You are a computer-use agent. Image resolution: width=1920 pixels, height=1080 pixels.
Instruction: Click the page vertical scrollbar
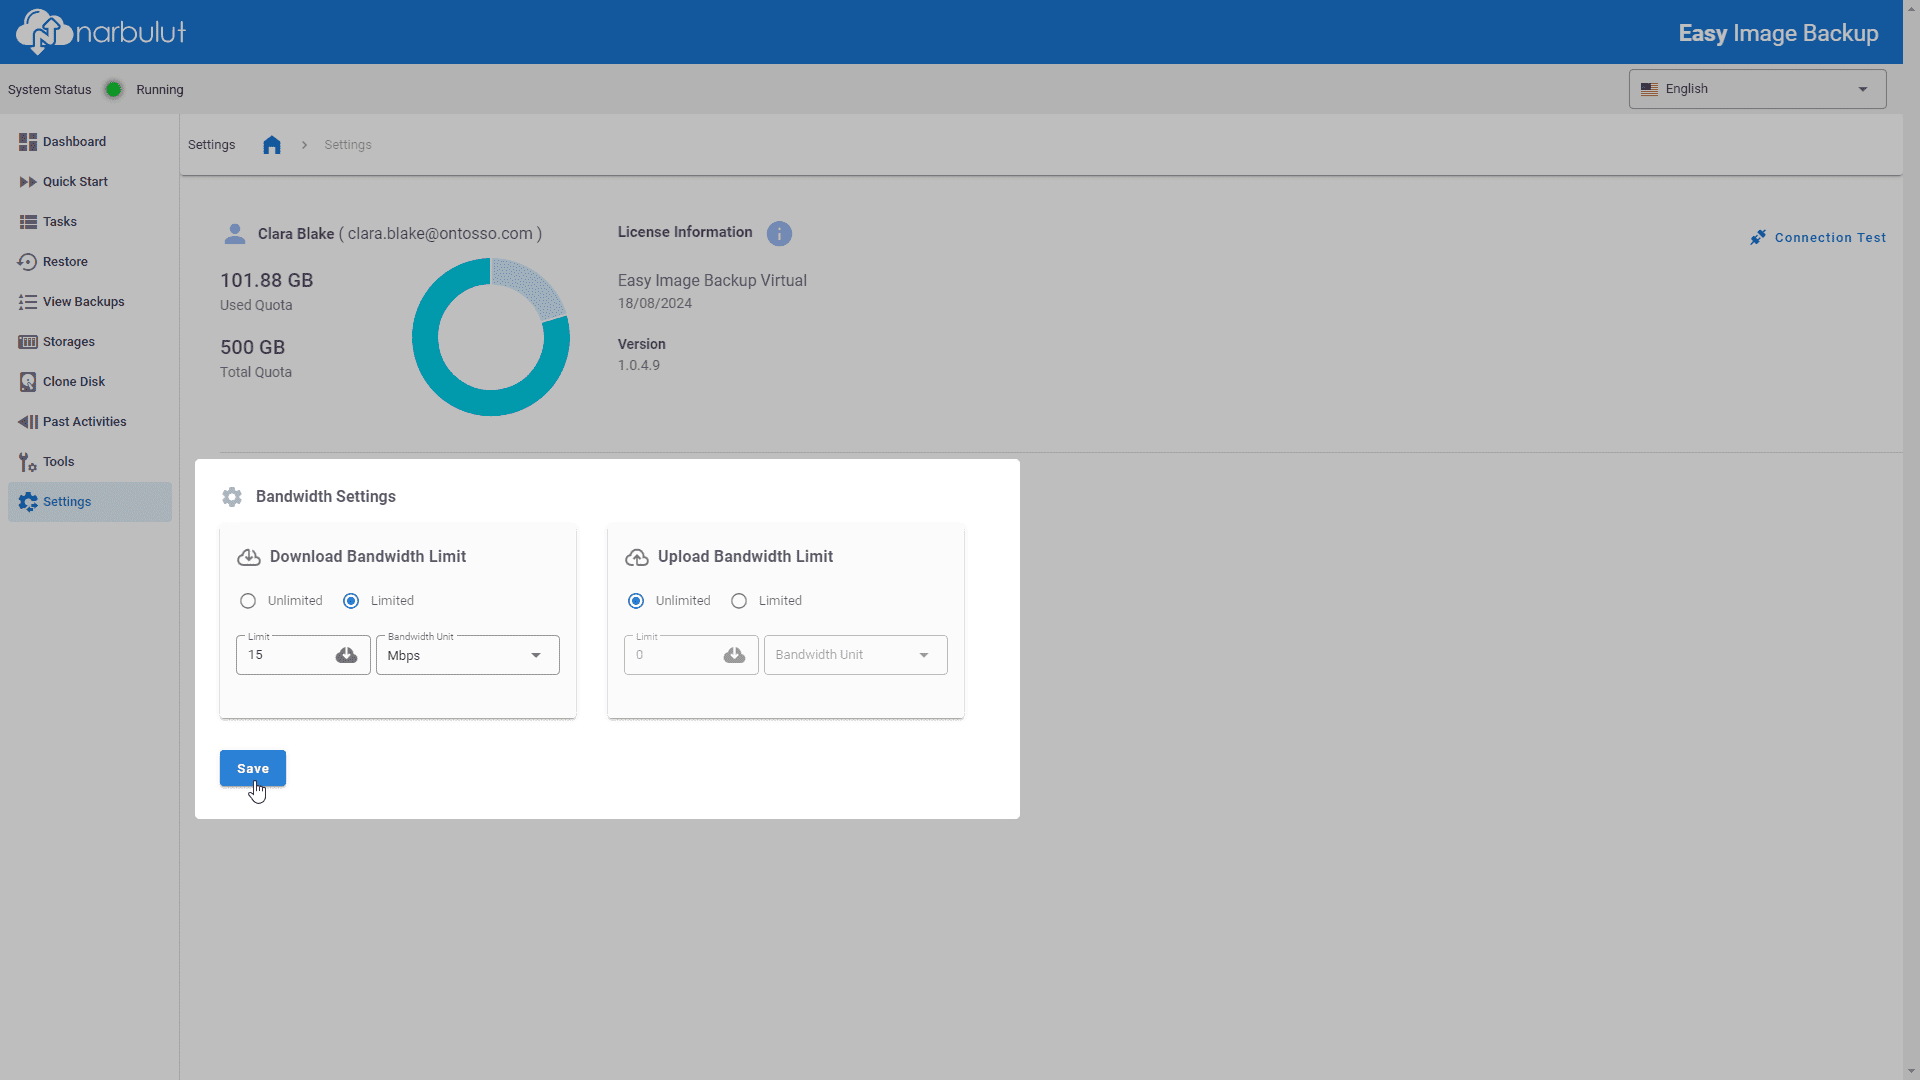click(x=1911, y=540)
